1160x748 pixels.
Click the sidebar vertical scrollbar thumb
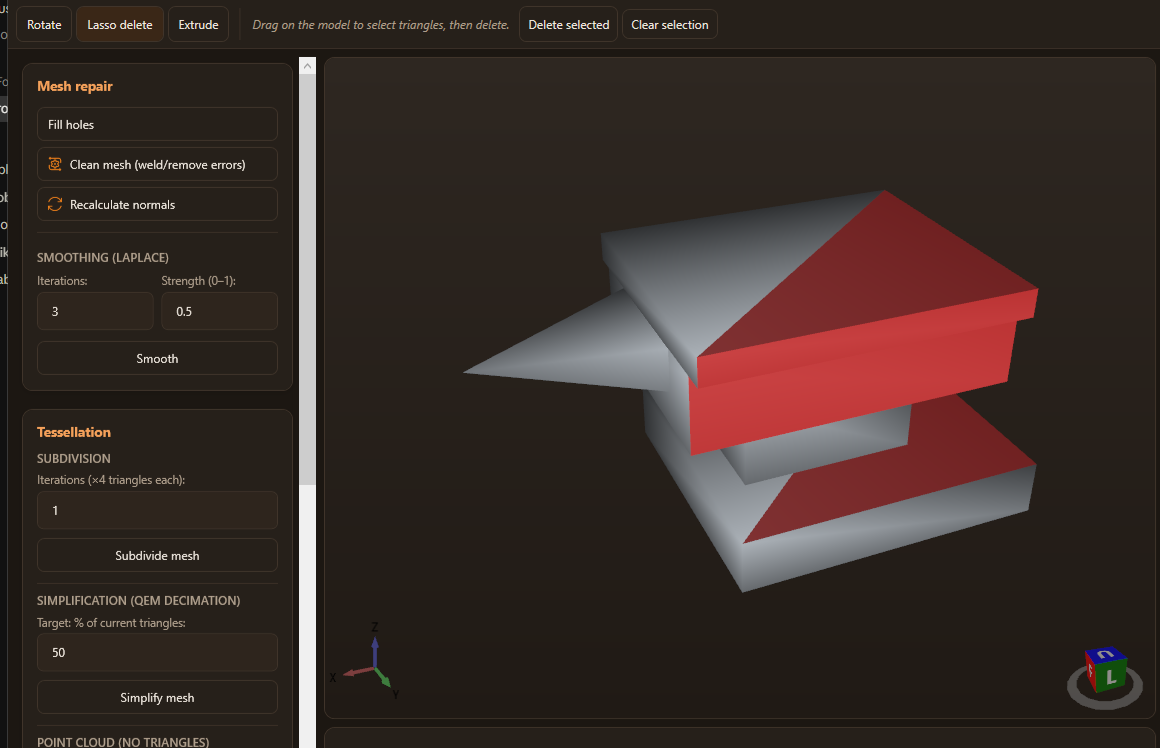(307, 280)
